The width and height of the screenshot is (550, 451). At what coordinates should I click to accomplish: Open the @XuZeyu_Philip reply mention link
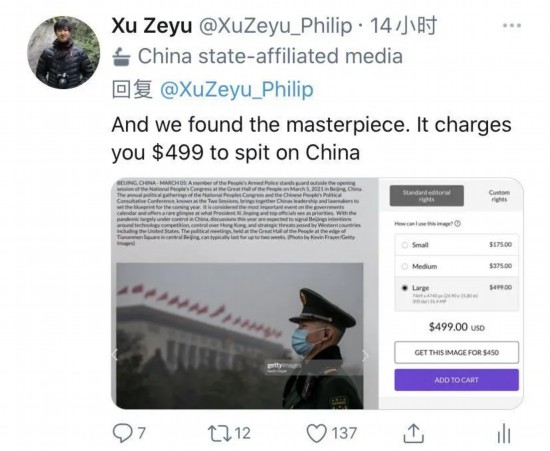point(236,89)
